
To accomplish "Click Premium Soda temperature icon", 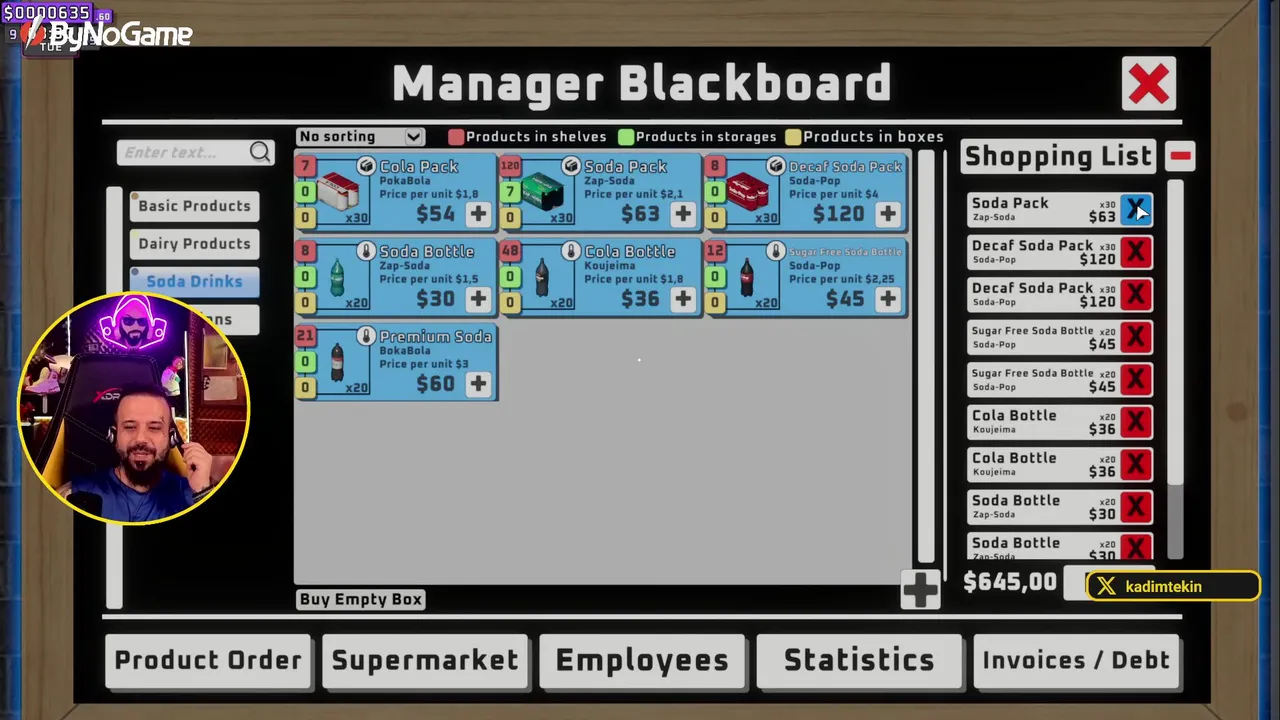I will click(366, 336).
